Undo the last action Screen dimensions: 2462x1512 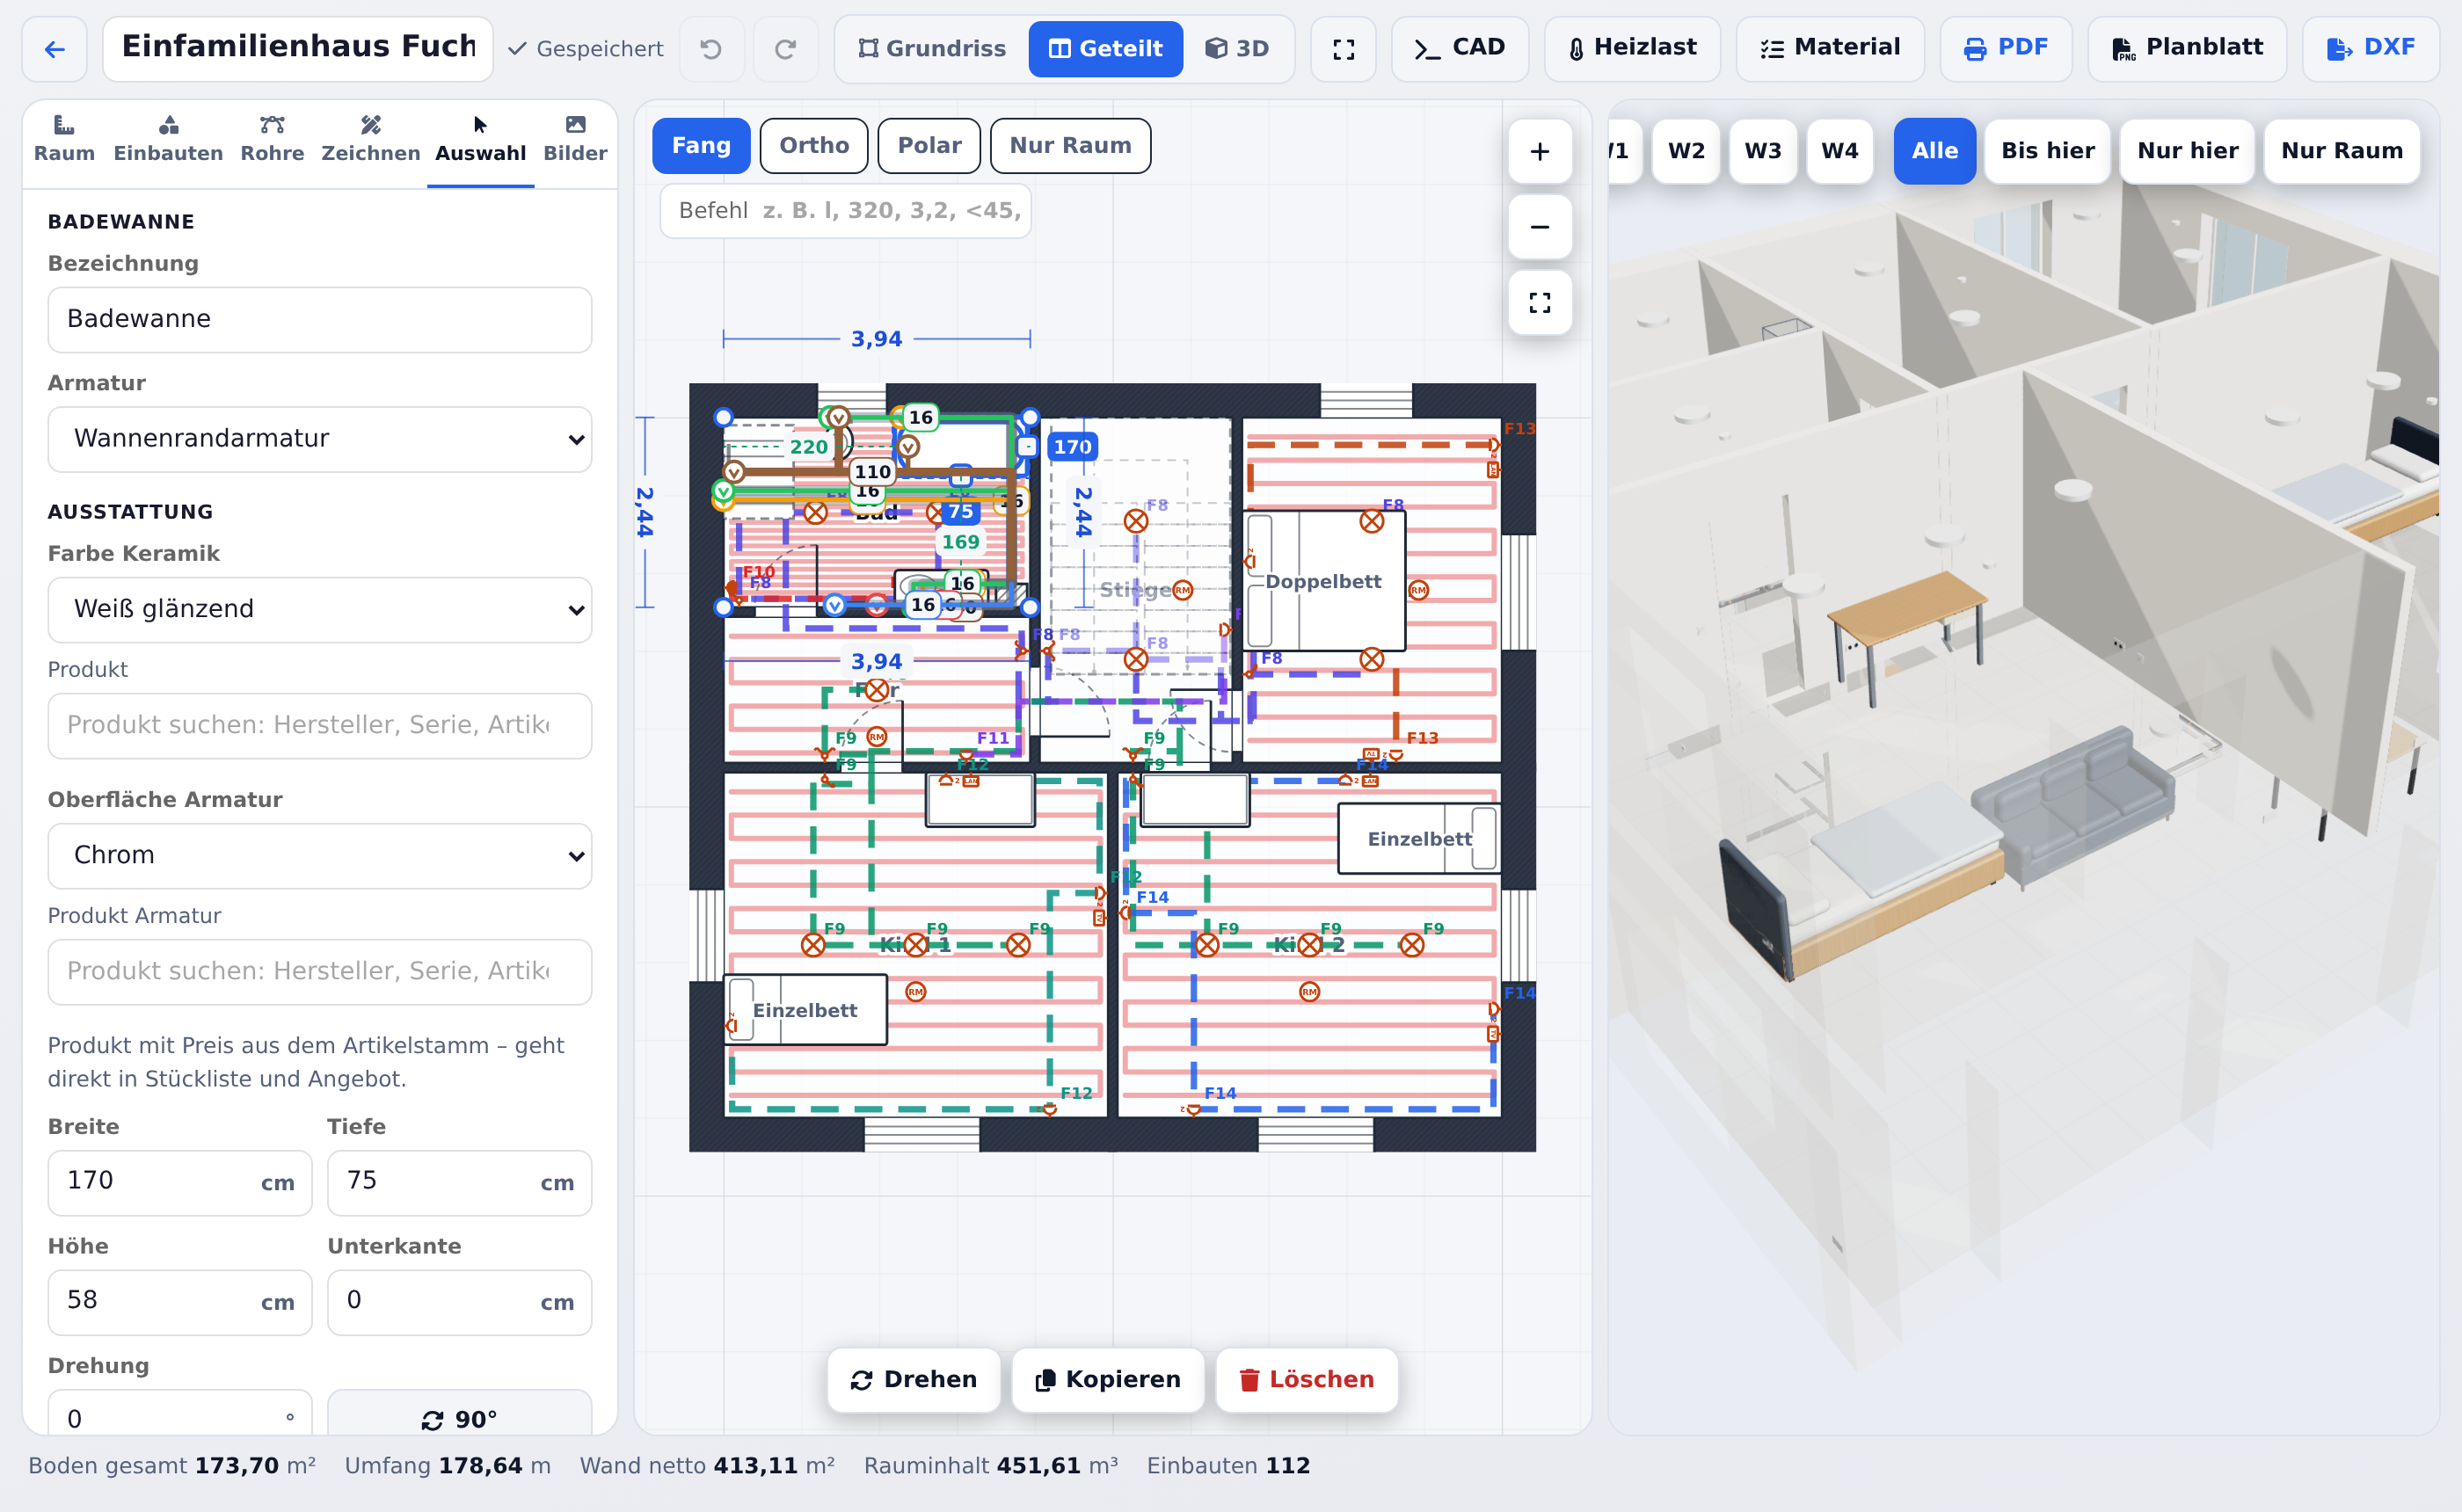click(x=711, y=48)
